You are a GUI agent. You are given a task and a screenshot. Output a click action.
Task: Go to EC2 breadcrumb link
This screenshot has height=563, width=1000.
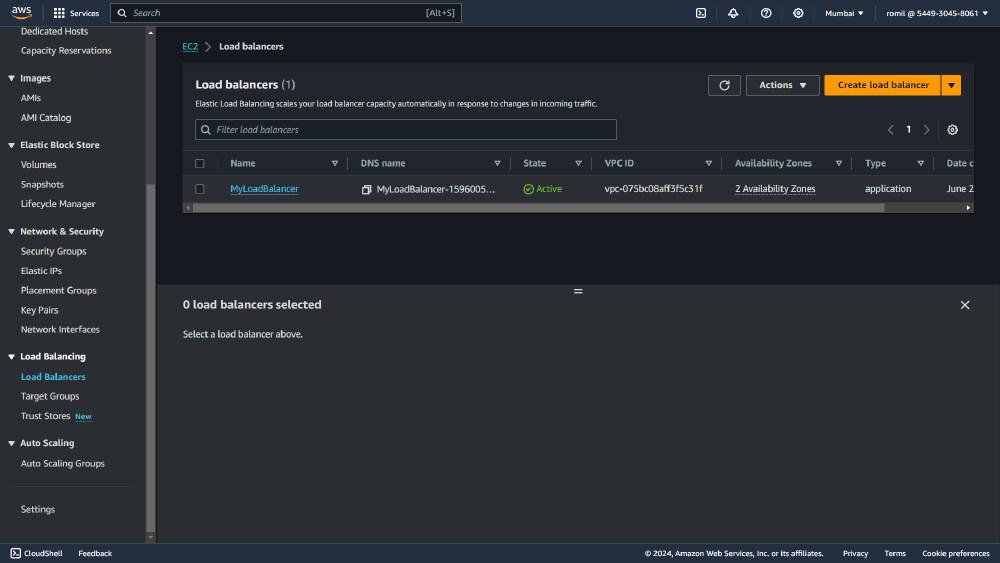pyautogui.click(x=190, y=47)
